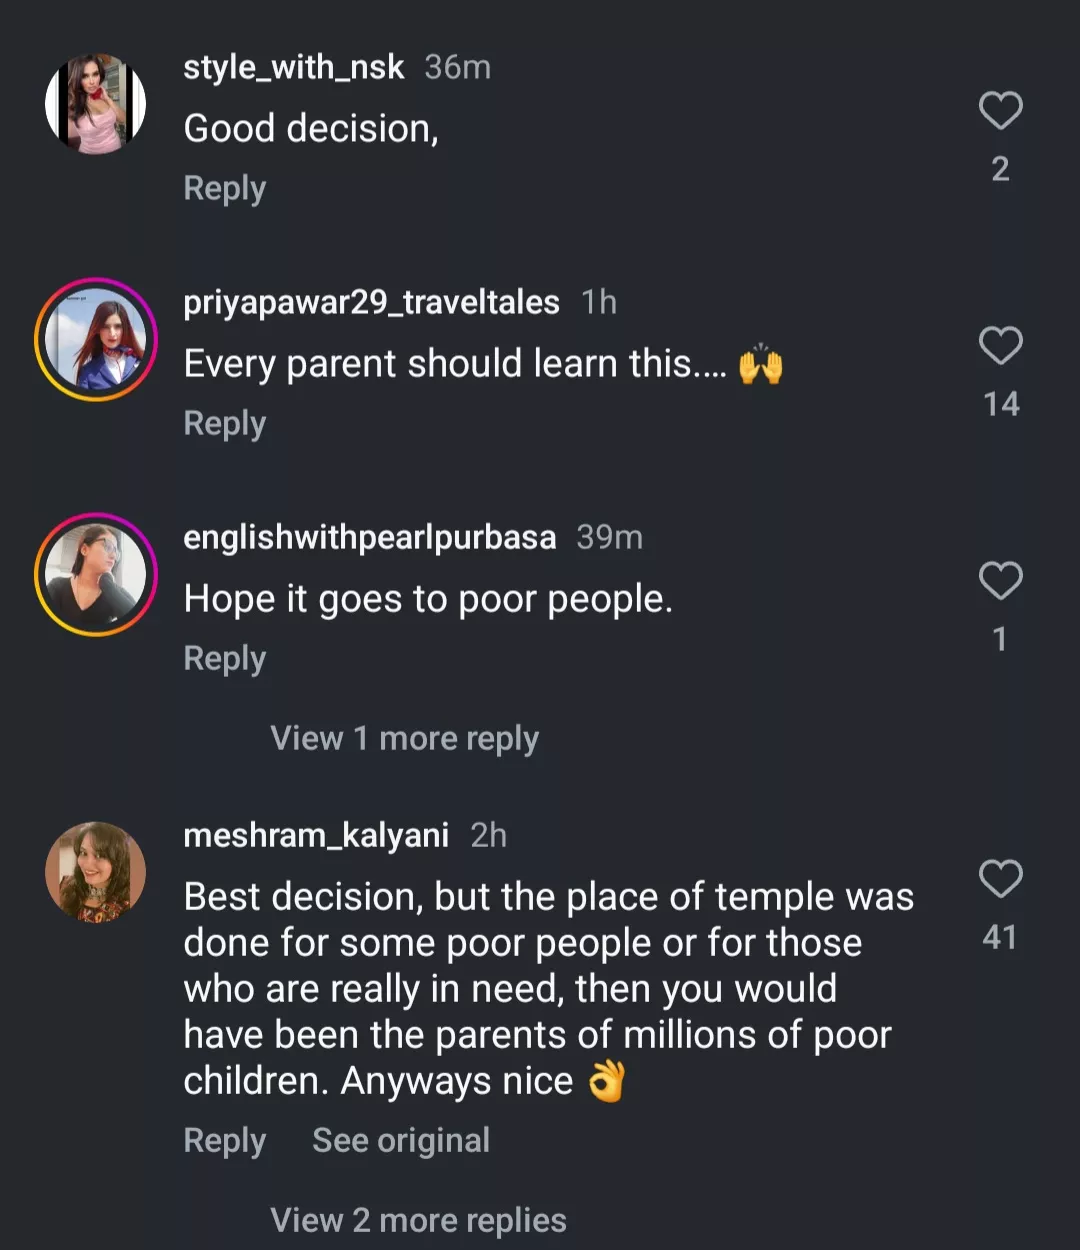
Task: Like englishwithpearlpurbasa's comment with the heart
Action: tap(1000, 581)
